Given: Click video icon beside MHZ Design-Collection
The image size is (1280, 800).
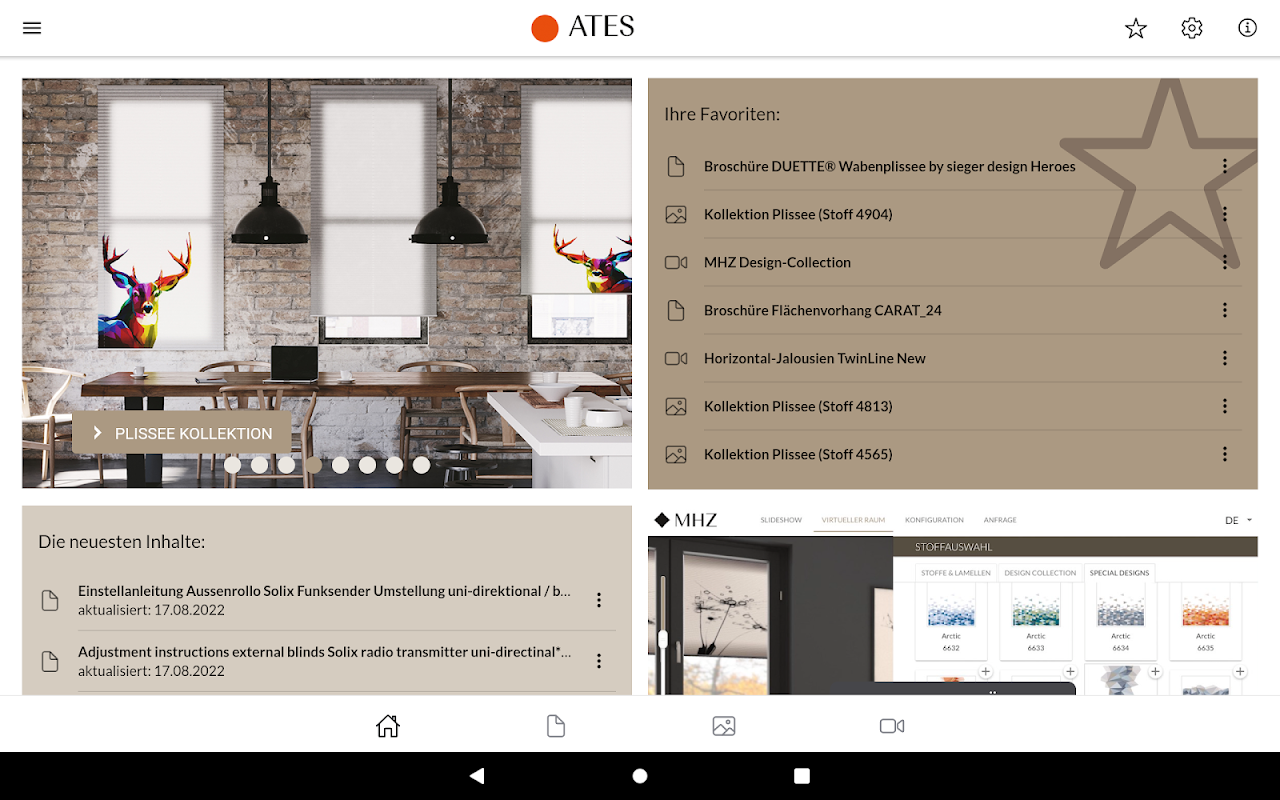Looking at the screenshot, I should [x=676, y=263].
